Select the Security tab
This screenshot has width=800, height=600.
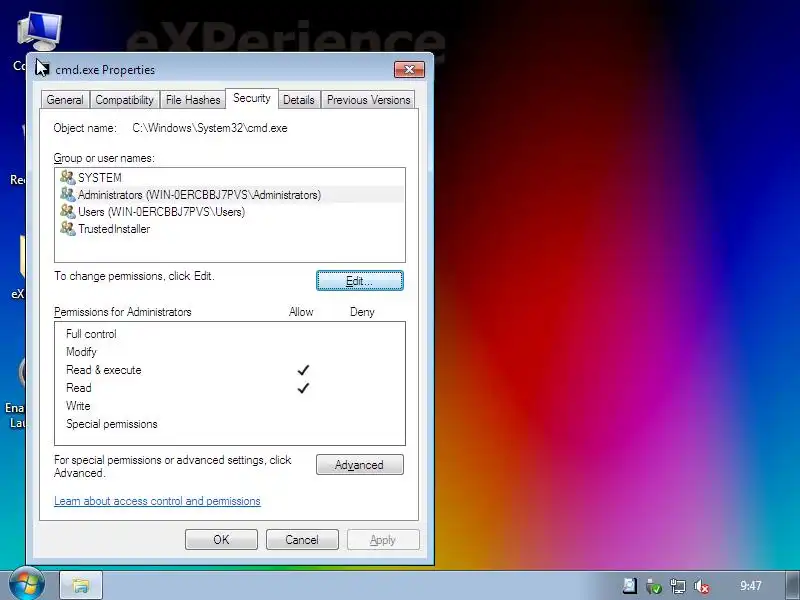[252, 98]
